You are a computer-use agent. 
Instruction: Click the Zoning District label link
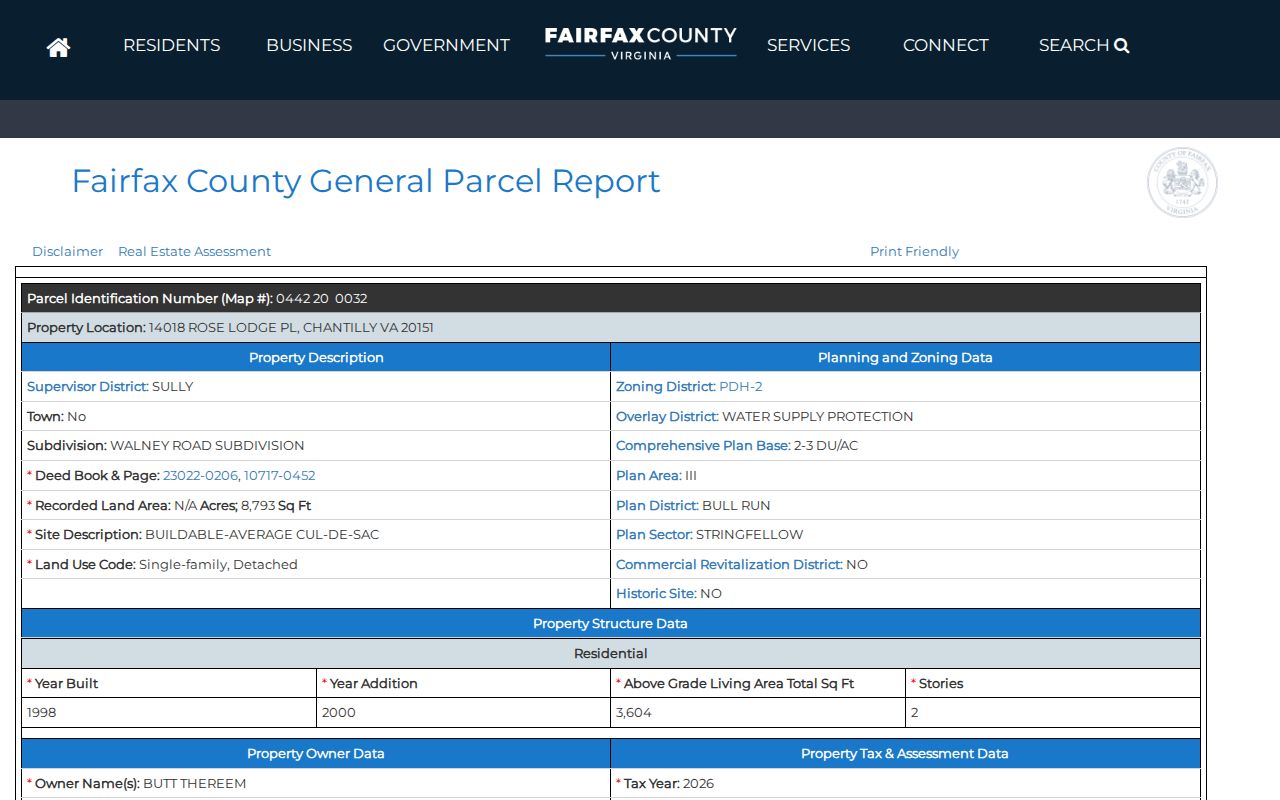(x=665, y=387)
